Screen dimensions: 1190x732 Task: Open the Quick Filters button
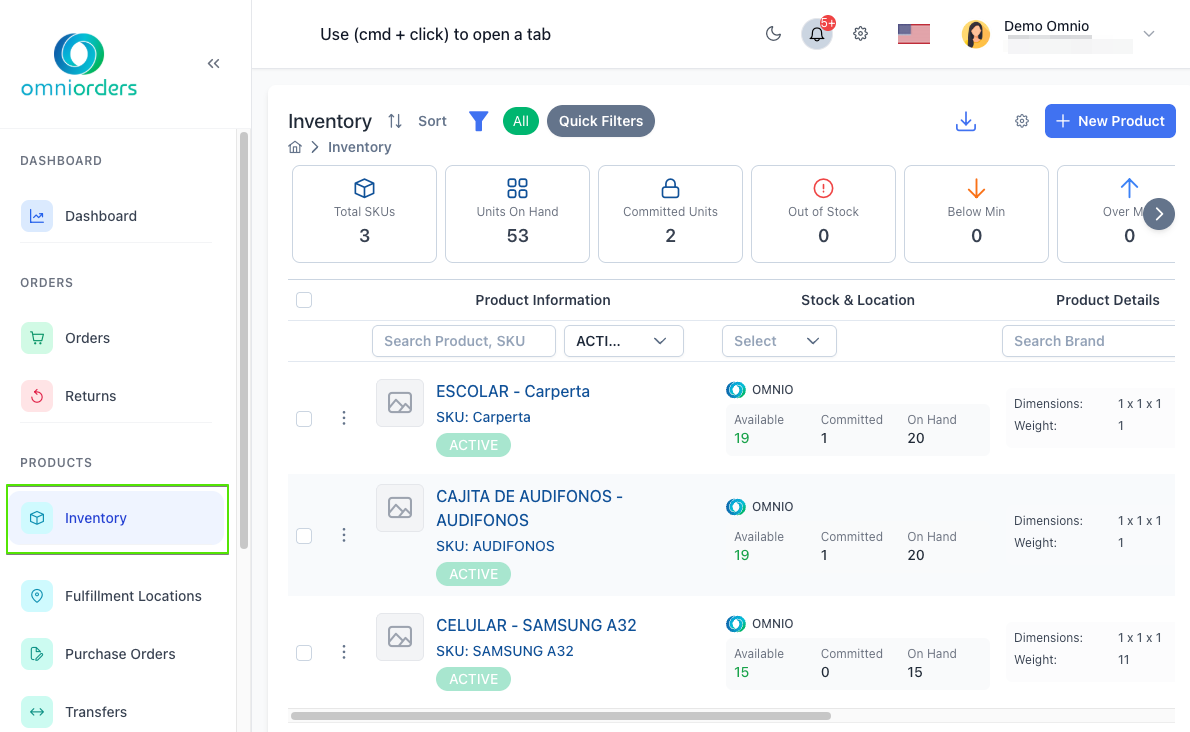(600, 121)
